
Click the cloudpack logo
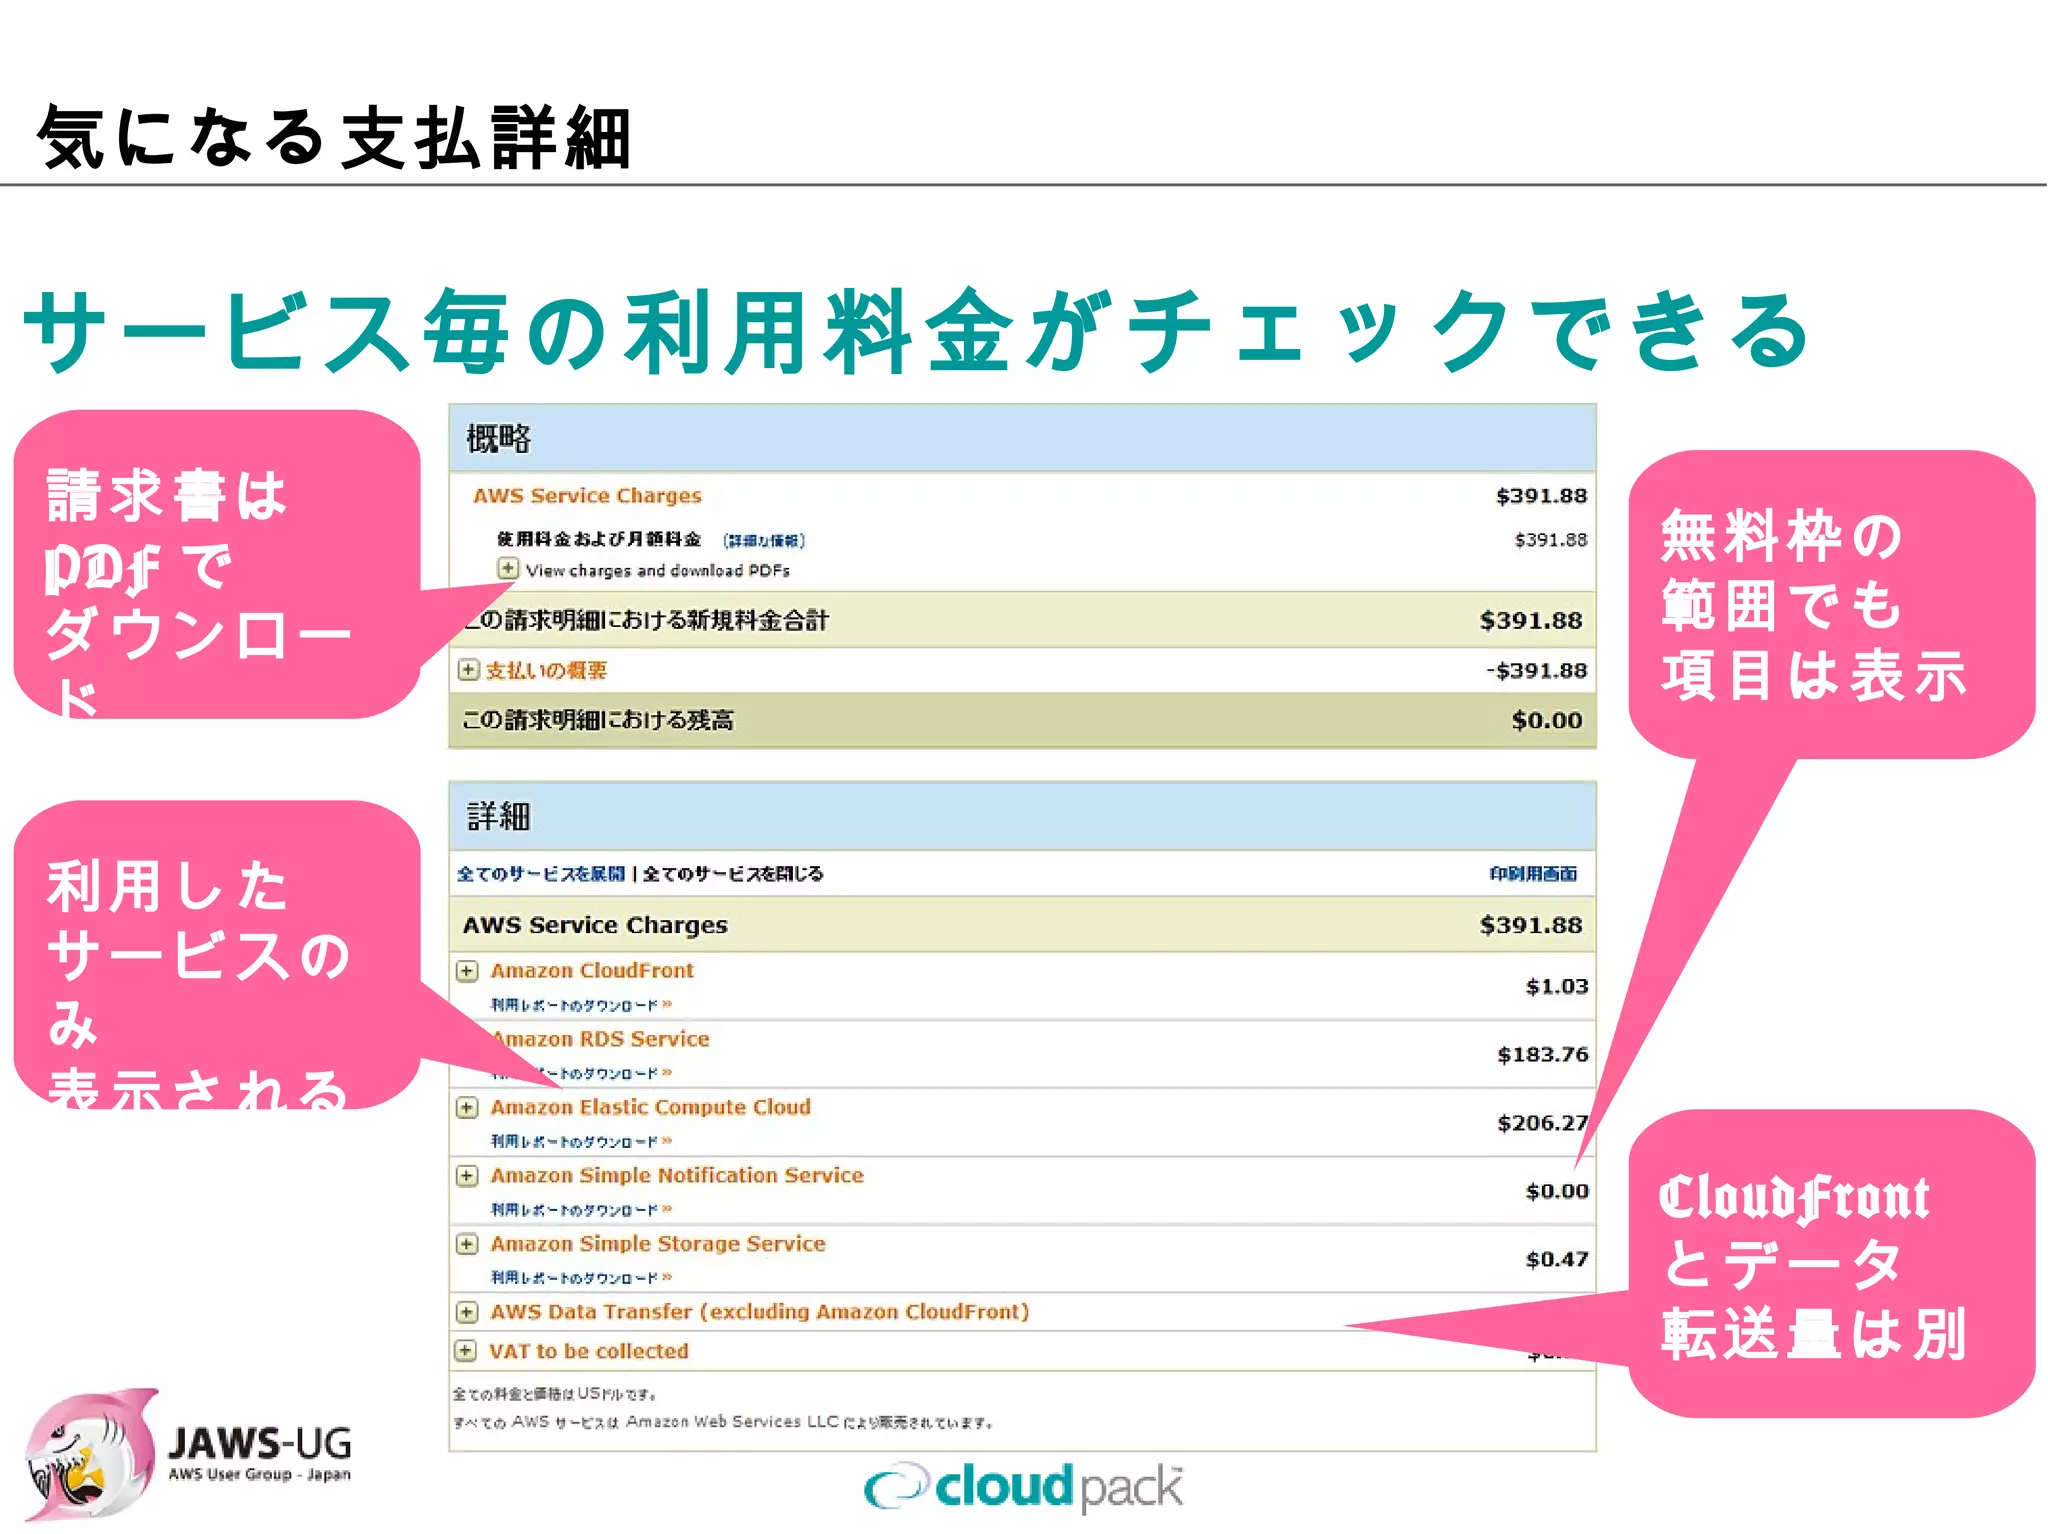tap(1023, 1487)
